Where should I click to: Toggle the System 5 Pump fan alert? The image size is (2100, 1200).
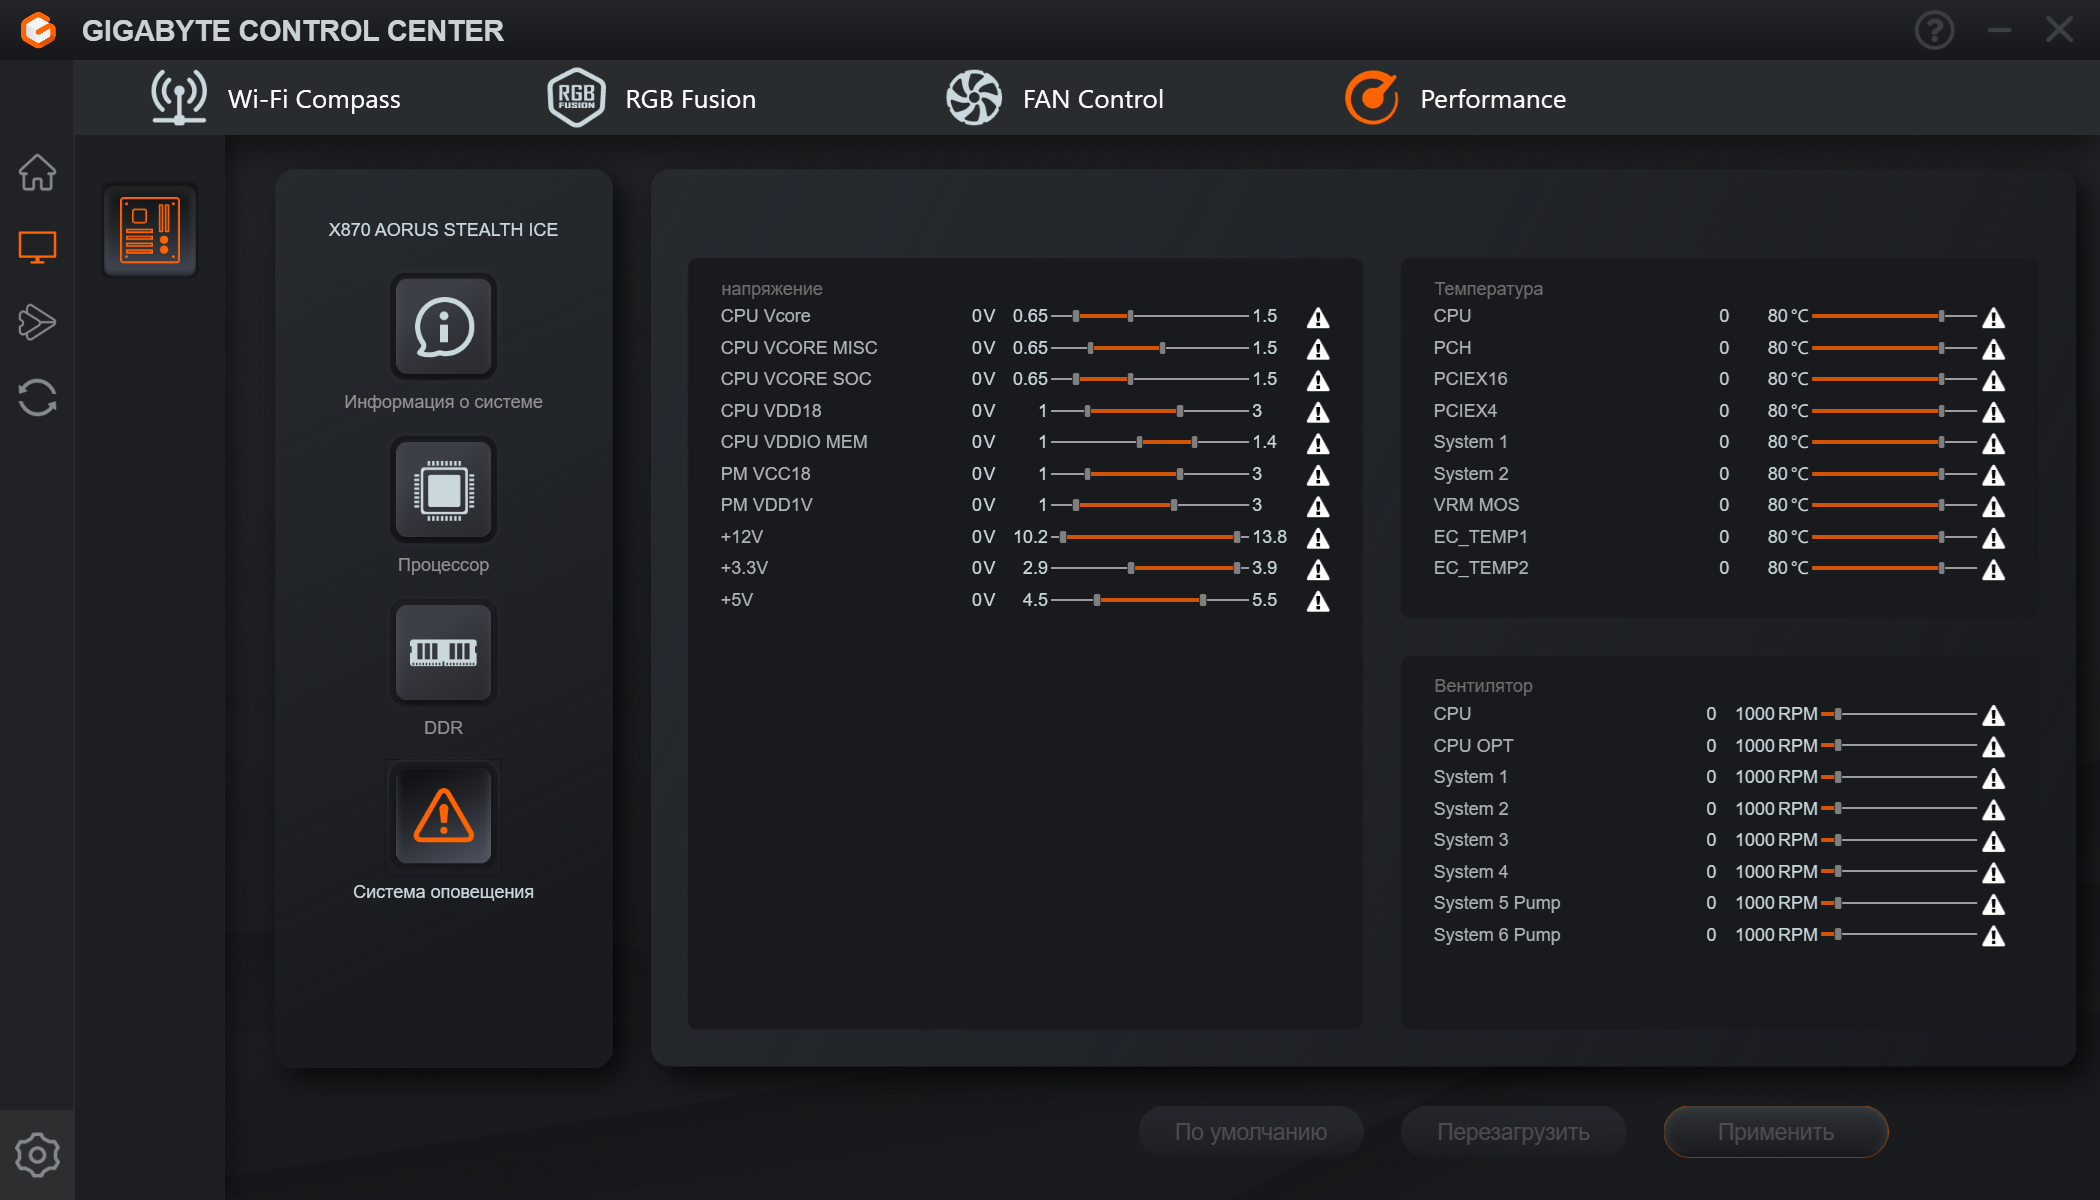click(1993, 905)
